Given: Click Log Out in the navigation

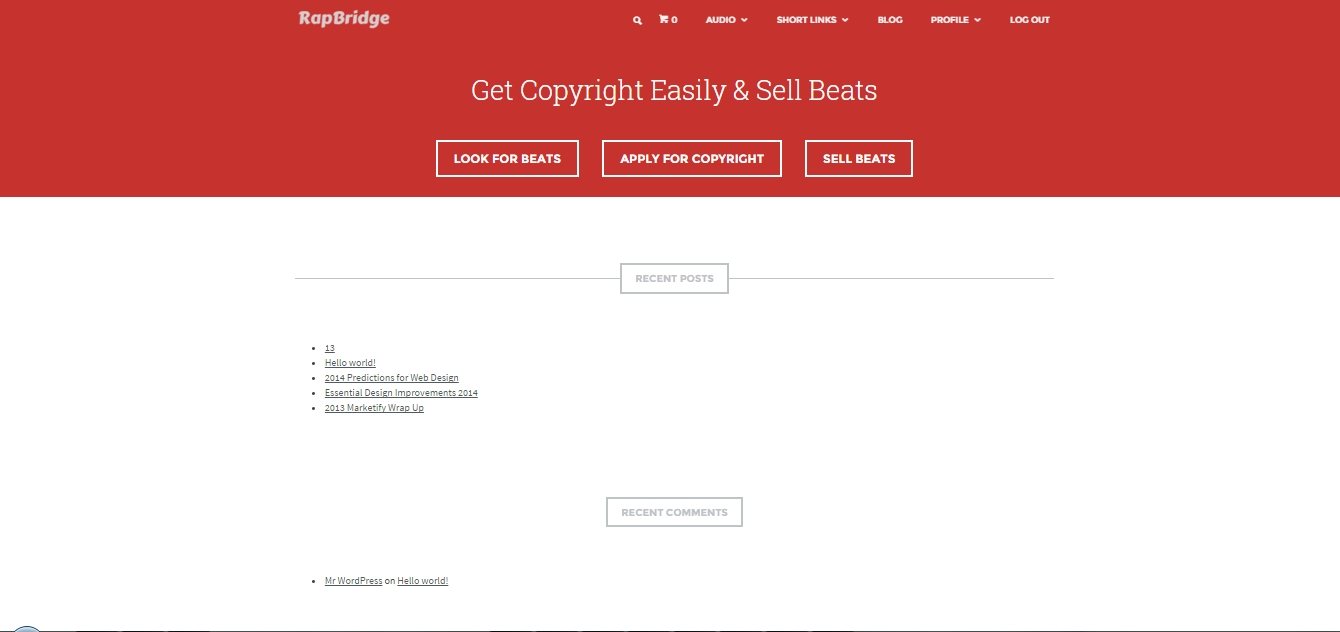Looking at the screenshot, I should click(1029, 20).
